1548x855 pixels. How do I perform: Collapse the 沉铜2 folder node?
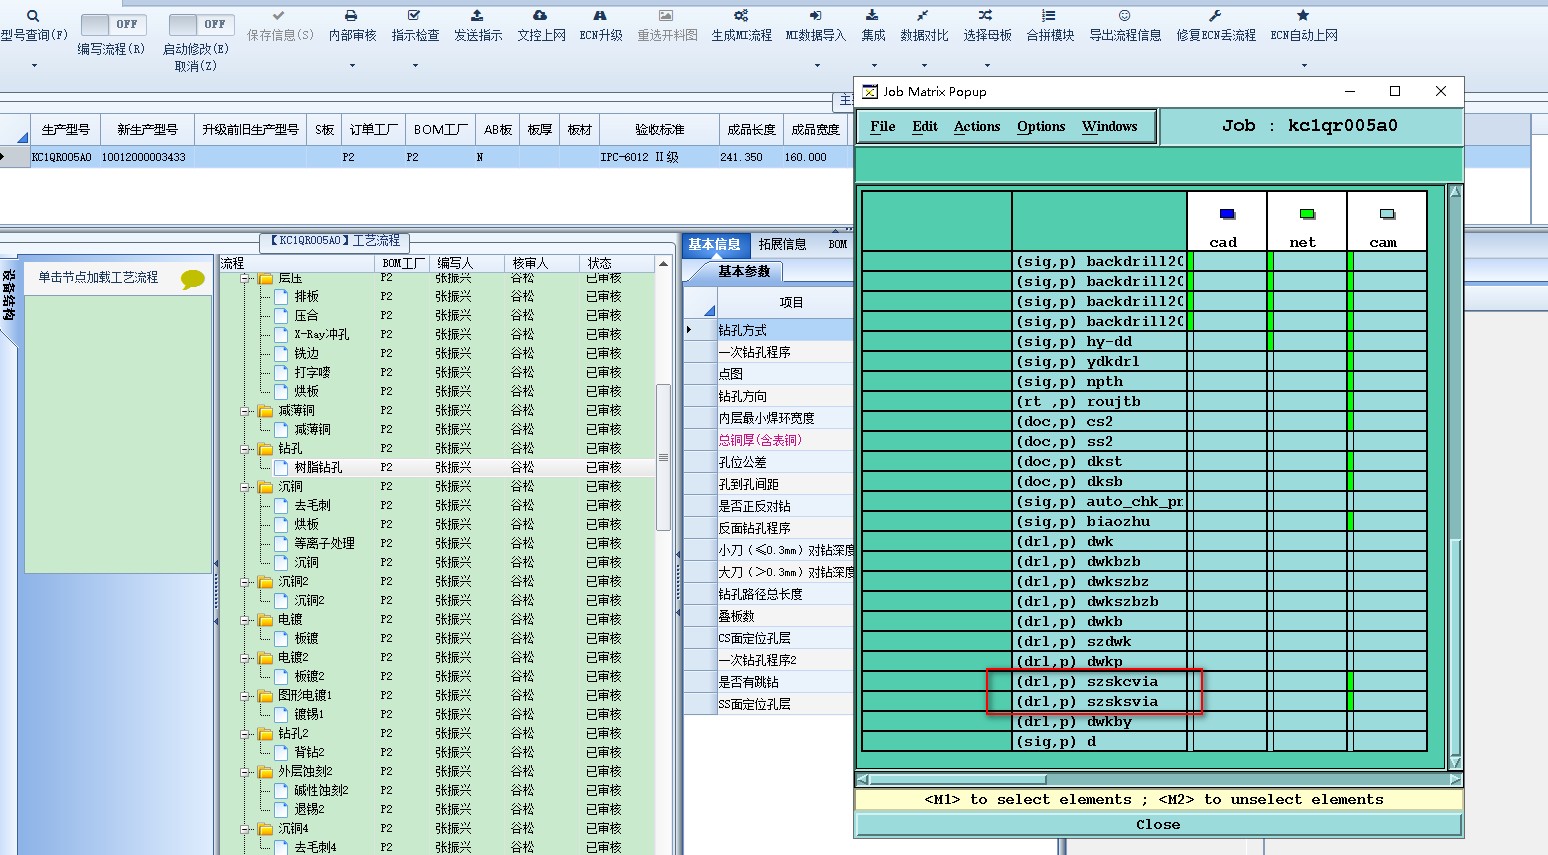pos(246,582)
